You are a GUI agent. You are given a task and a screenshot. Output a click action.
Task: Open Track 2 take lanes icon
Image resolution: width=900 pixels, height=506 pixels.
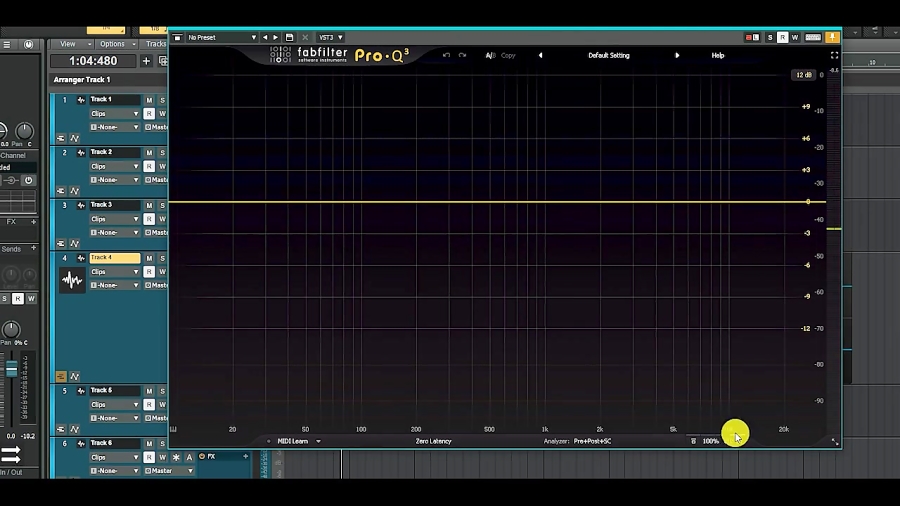pyautogui.click(x=61, y=191)
